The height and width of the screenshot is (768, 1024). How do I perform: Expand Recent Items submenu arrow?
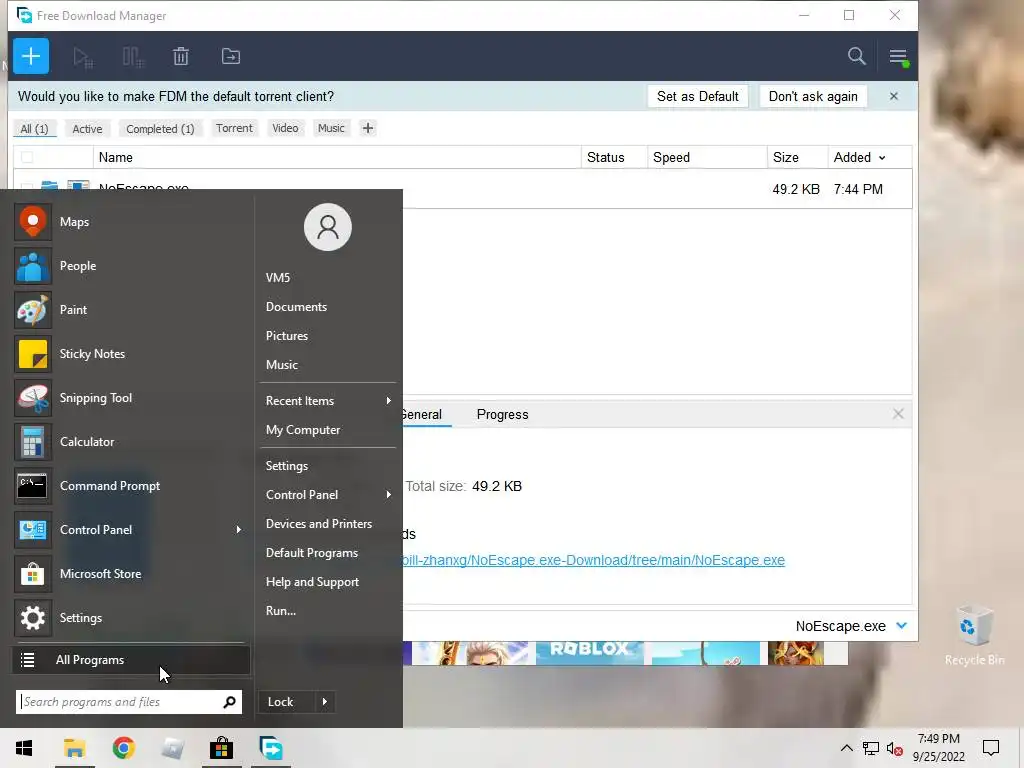point(389,400)
